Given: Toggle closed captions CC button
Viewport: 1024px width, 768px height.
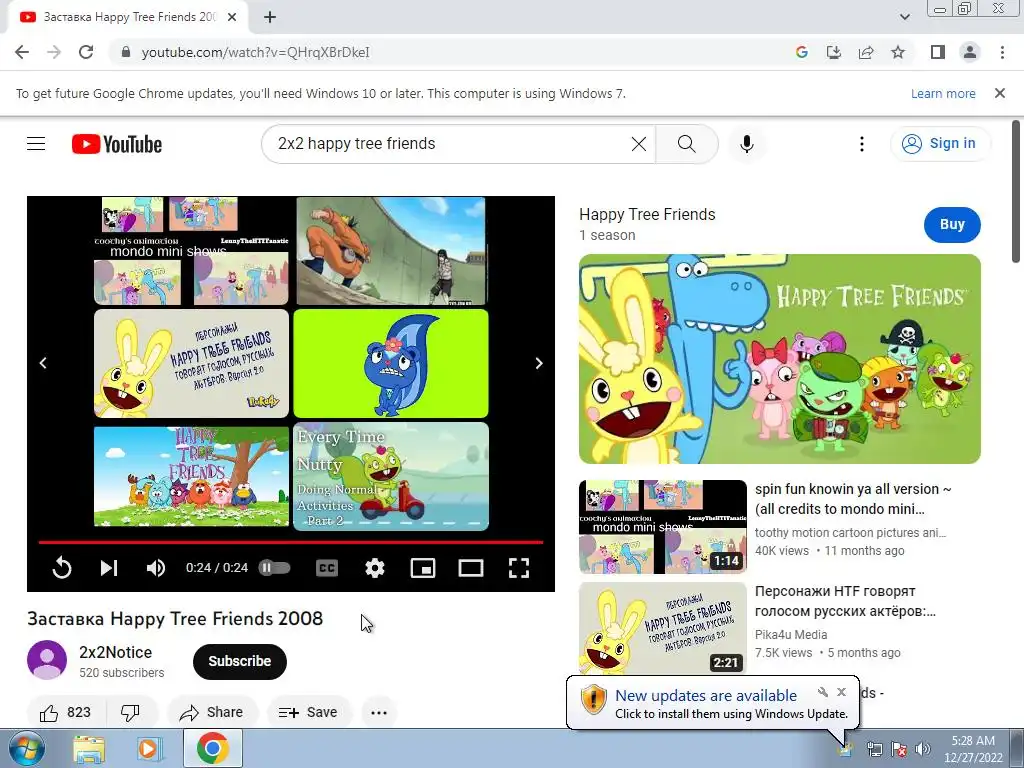Looking at the screenshot, I should 327,568.
